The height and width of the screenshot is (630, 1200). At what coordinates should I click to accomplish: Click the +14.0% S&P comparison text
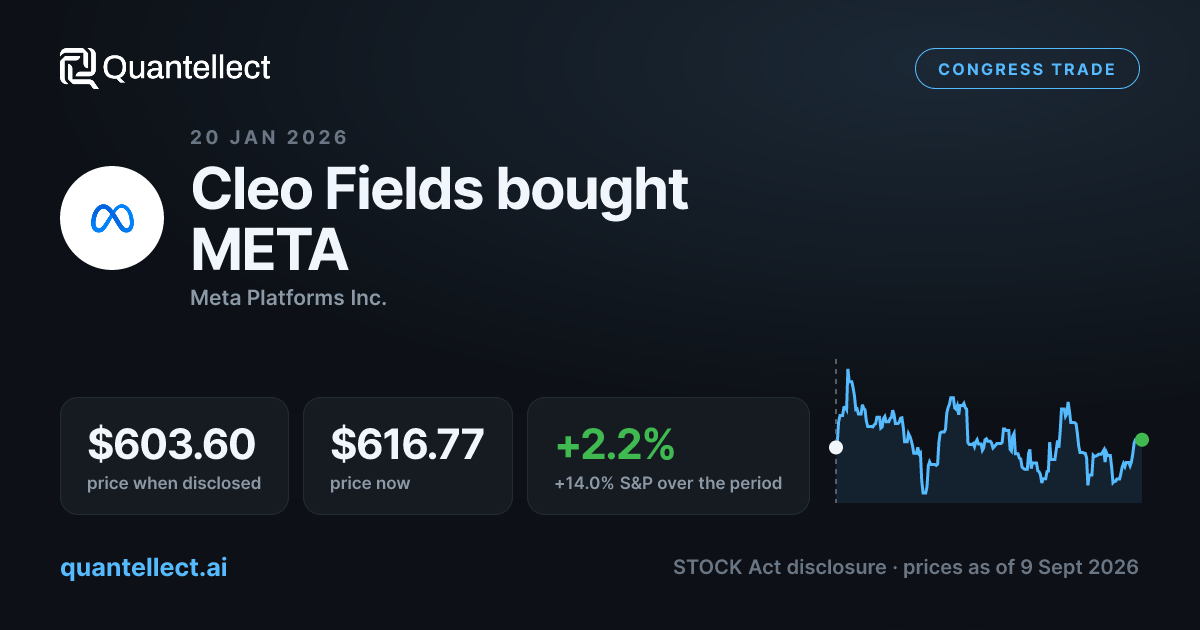pos(668,483)
